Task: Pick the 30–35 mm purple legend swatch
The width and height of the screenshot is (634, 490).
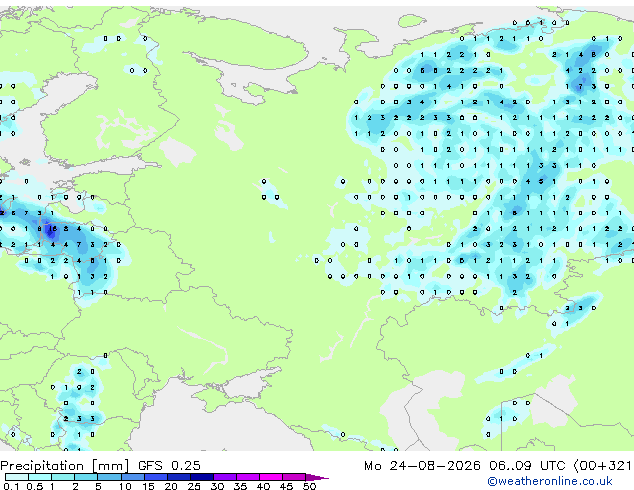Action: 224,477
